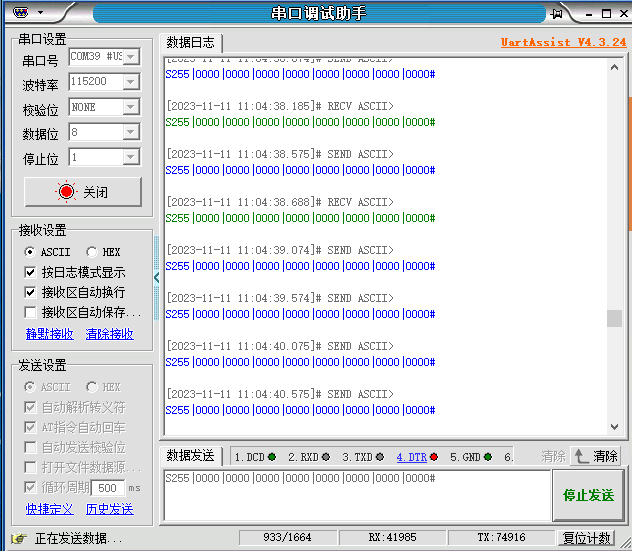Open the 静默接收 link
Viewport: 632px width, 551px height.
point(50,334)
